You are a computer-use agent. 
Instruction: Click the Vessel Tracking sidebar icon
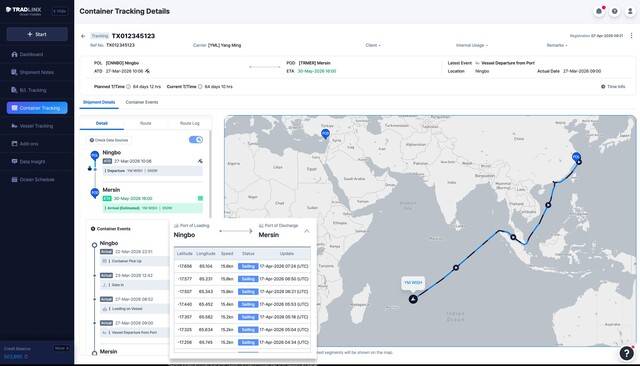pos(14,126)
